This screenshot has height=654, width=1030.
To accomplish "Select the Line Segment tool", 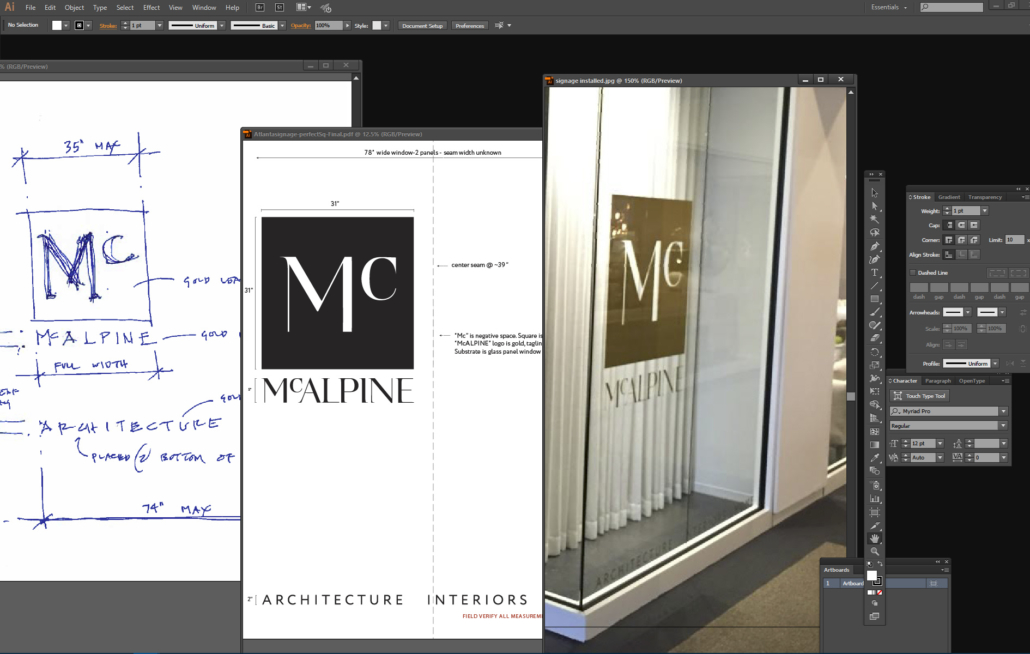I will [874, 286].
